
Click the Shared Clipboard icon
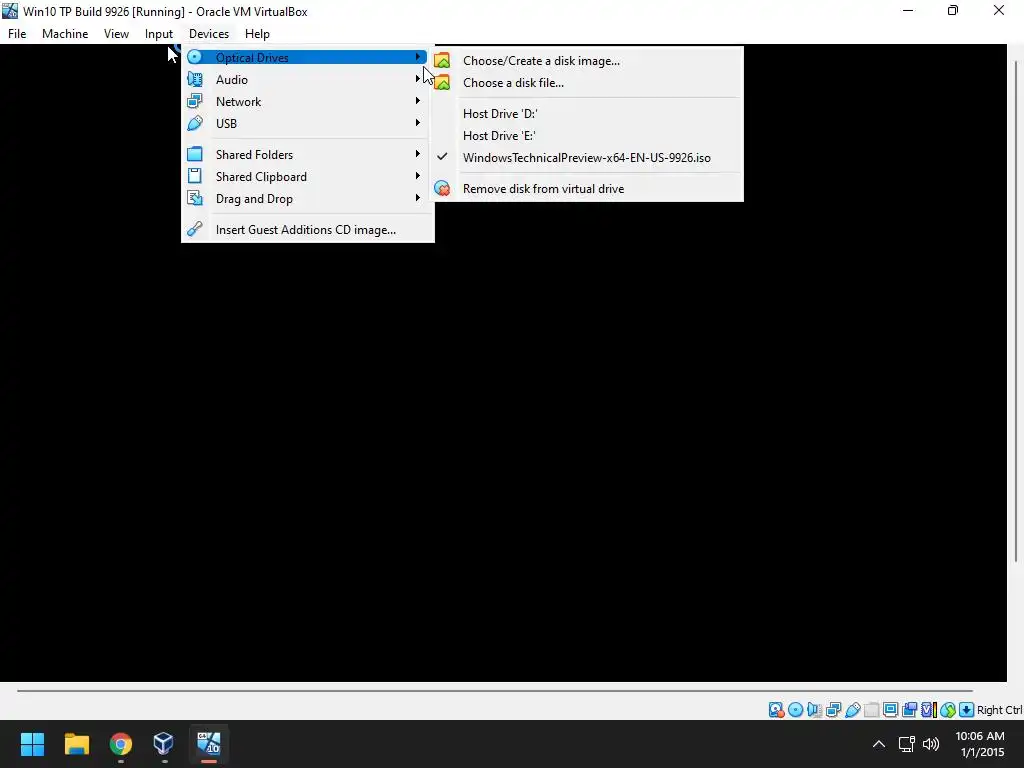tap(195, 176)
